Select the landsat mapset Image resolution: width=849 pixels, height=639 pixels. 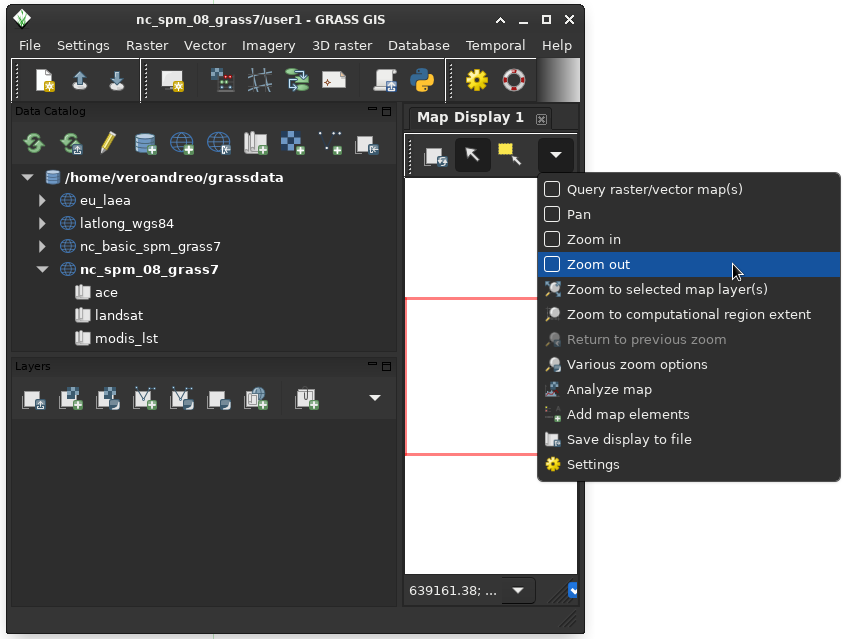coord(119,315)
